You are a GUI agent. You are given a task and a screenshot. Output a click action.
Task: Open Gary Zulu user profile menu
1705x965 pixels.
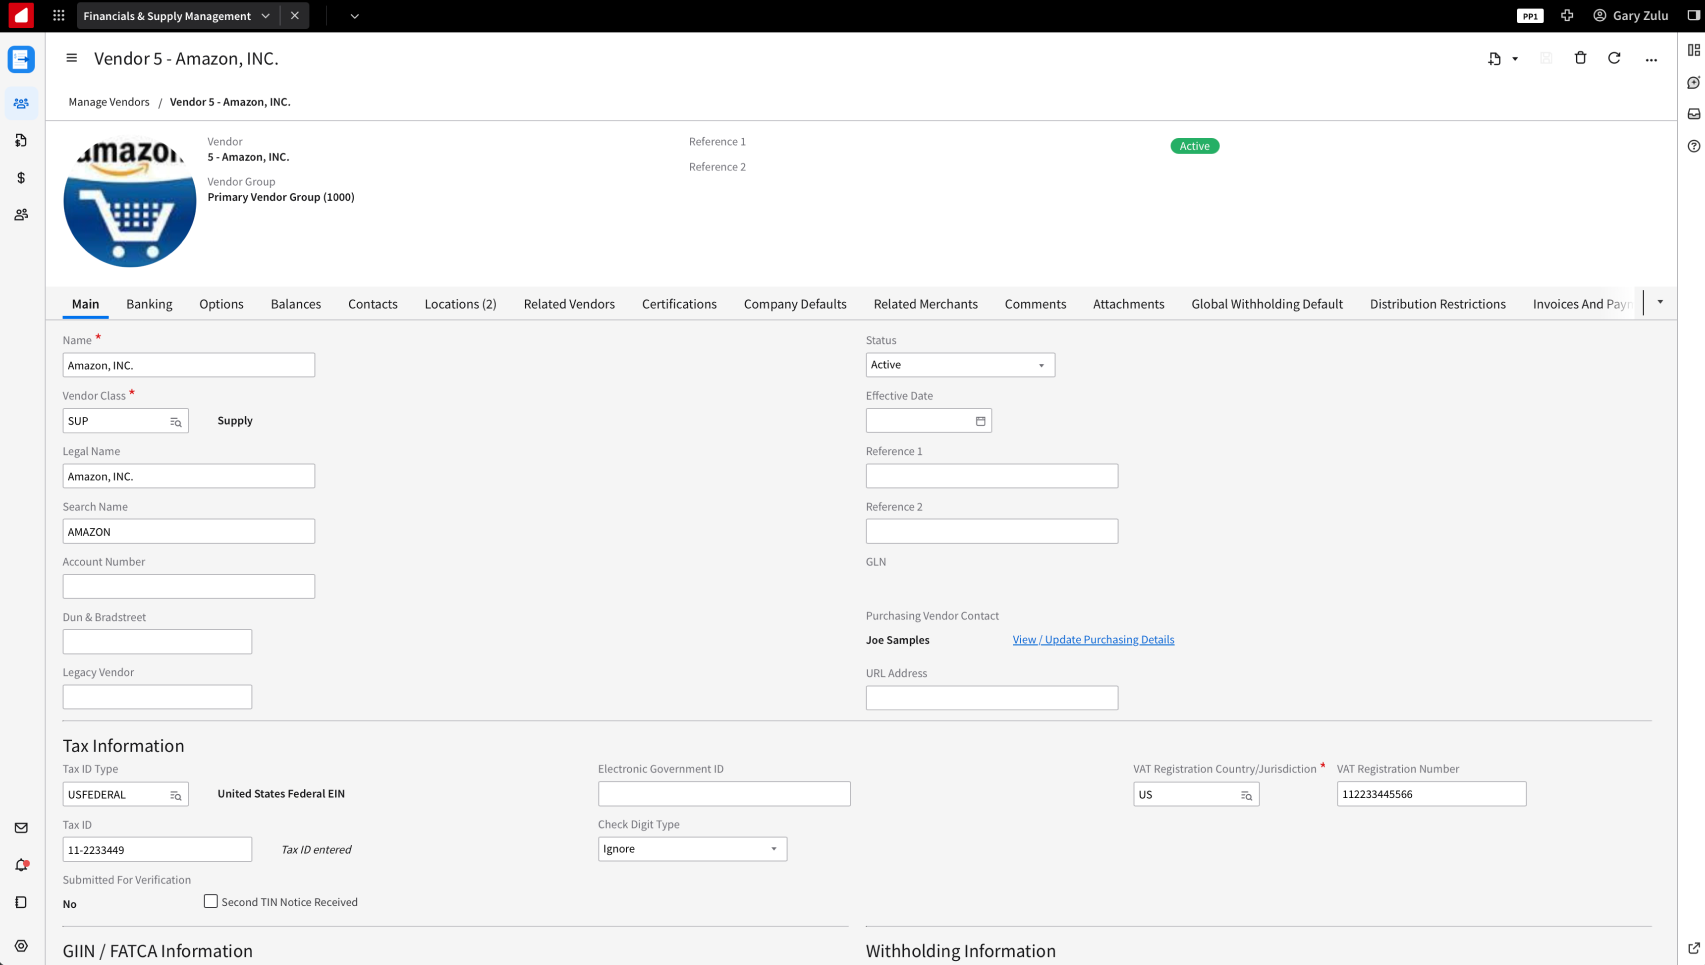1631,16
